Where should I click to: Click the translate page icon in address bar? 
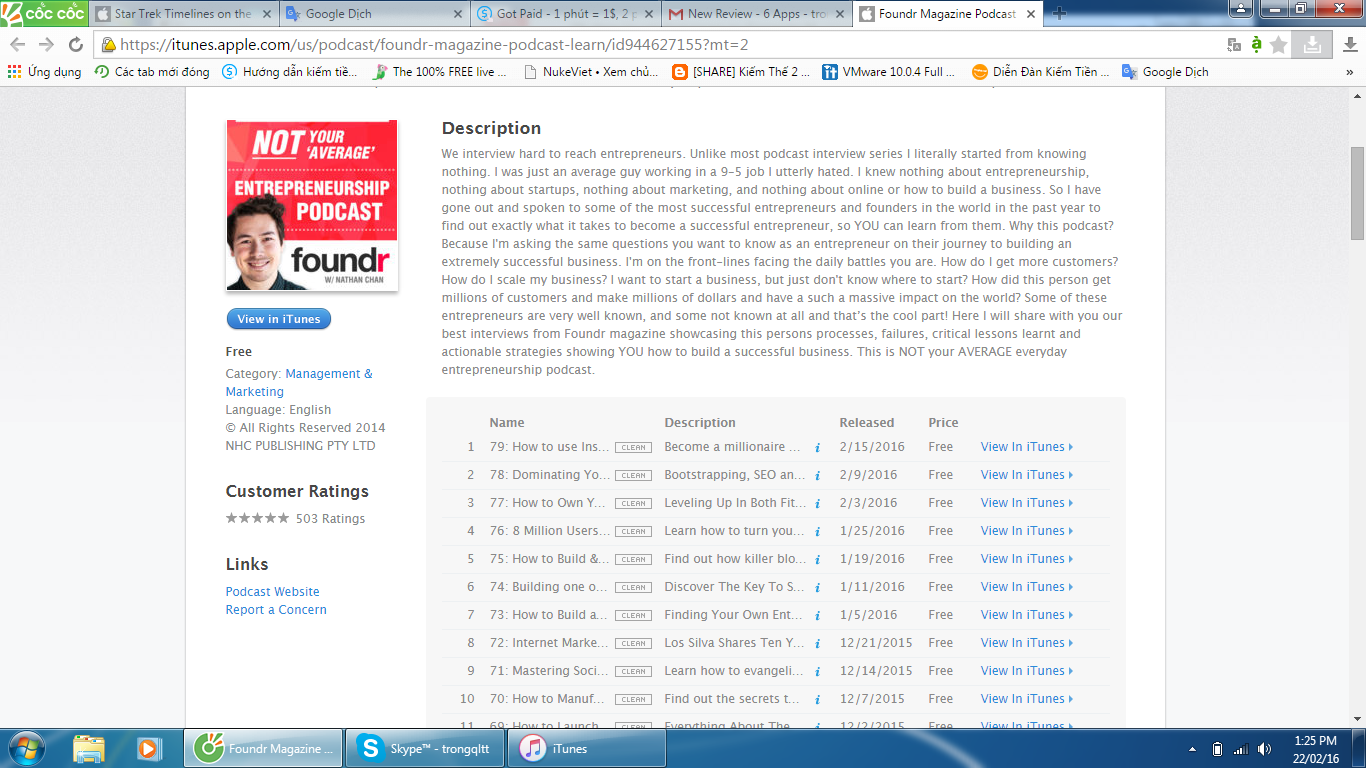[1234, 45]
